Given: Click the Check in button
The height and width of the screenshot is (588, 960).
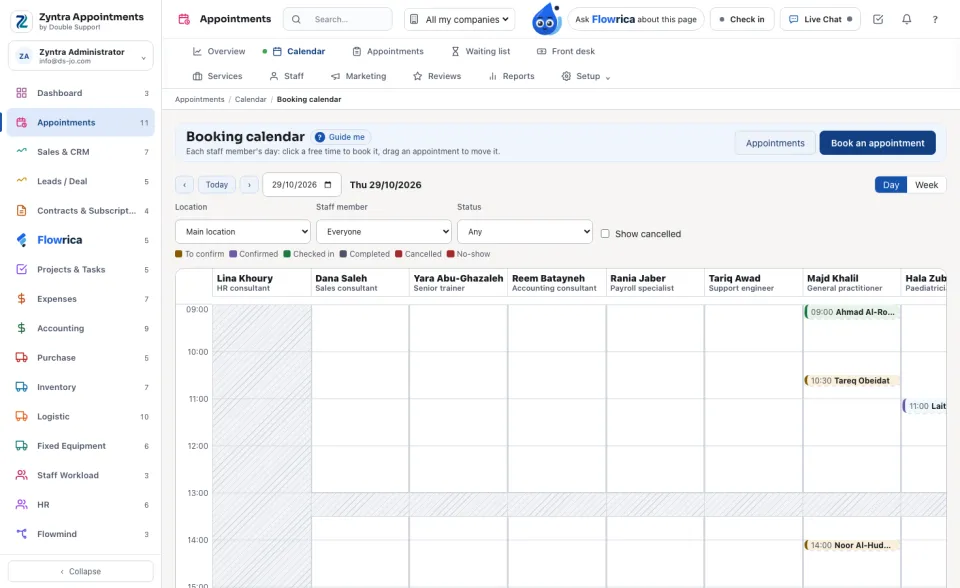Looking at the screenshot, I should (742, 19).
